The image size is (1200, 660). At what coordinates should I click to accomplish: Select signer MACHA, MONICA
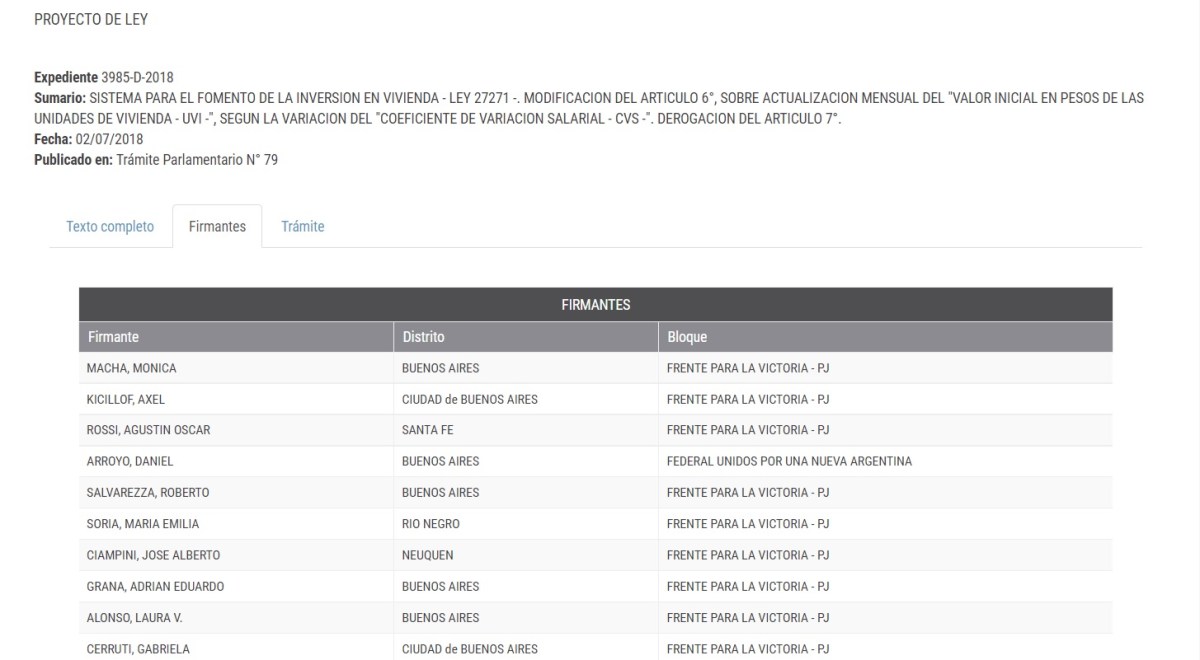pyautogui.click(x=132, y=368)
